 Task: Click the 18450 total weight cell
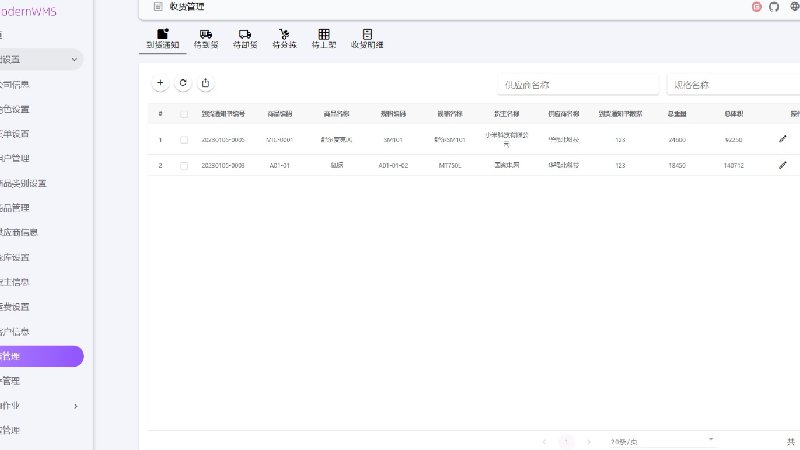pos(677,165)
